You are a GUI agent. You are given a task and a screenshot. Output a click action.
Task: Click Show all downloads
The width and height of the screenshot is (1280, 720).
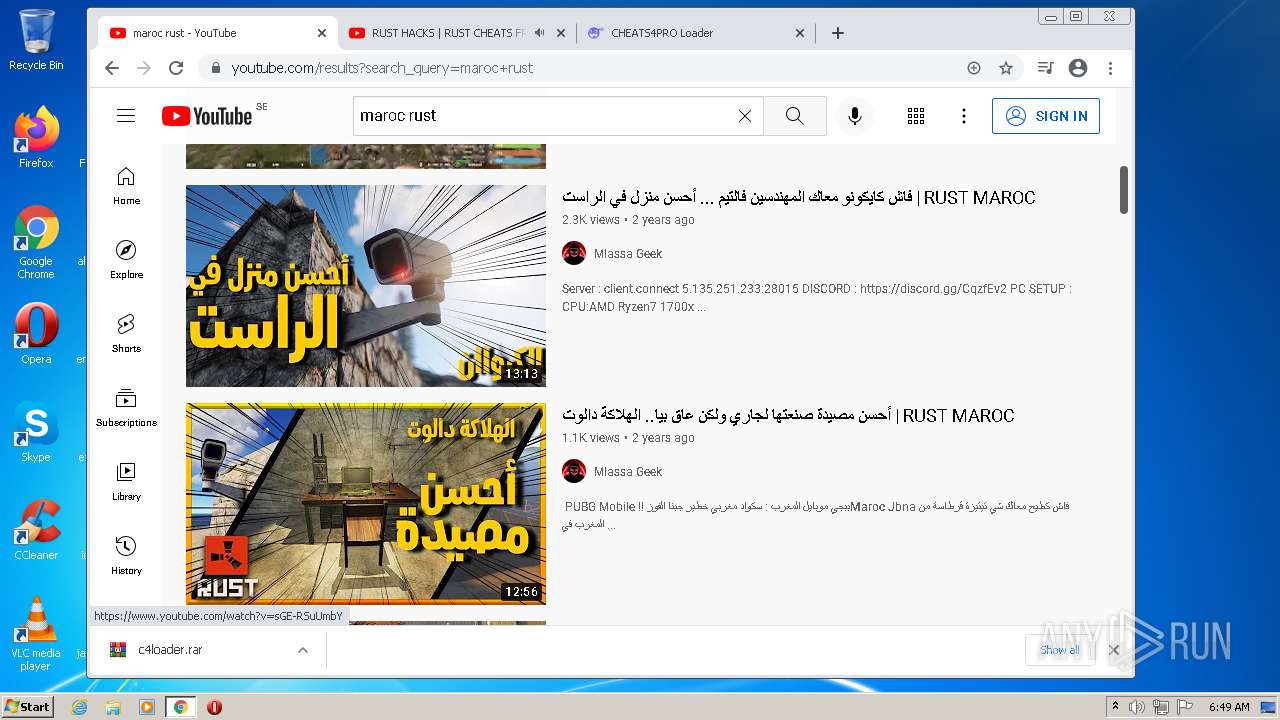(1059, 650)
